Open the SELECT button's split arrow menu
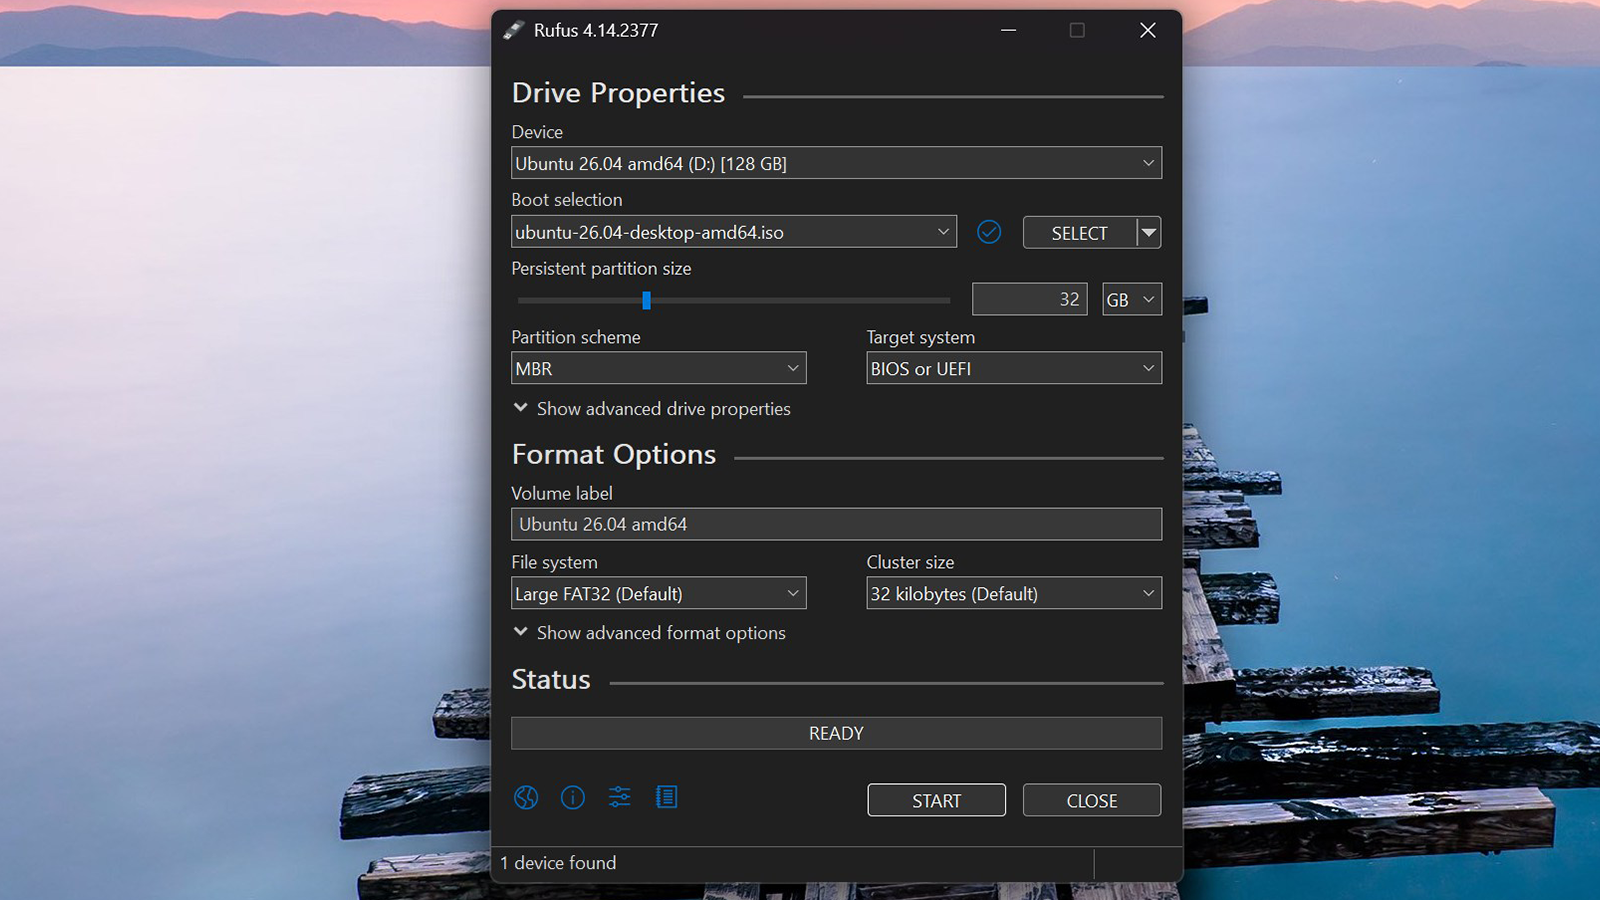Viewport: 1600px width, 900px height. [1149, 232]
